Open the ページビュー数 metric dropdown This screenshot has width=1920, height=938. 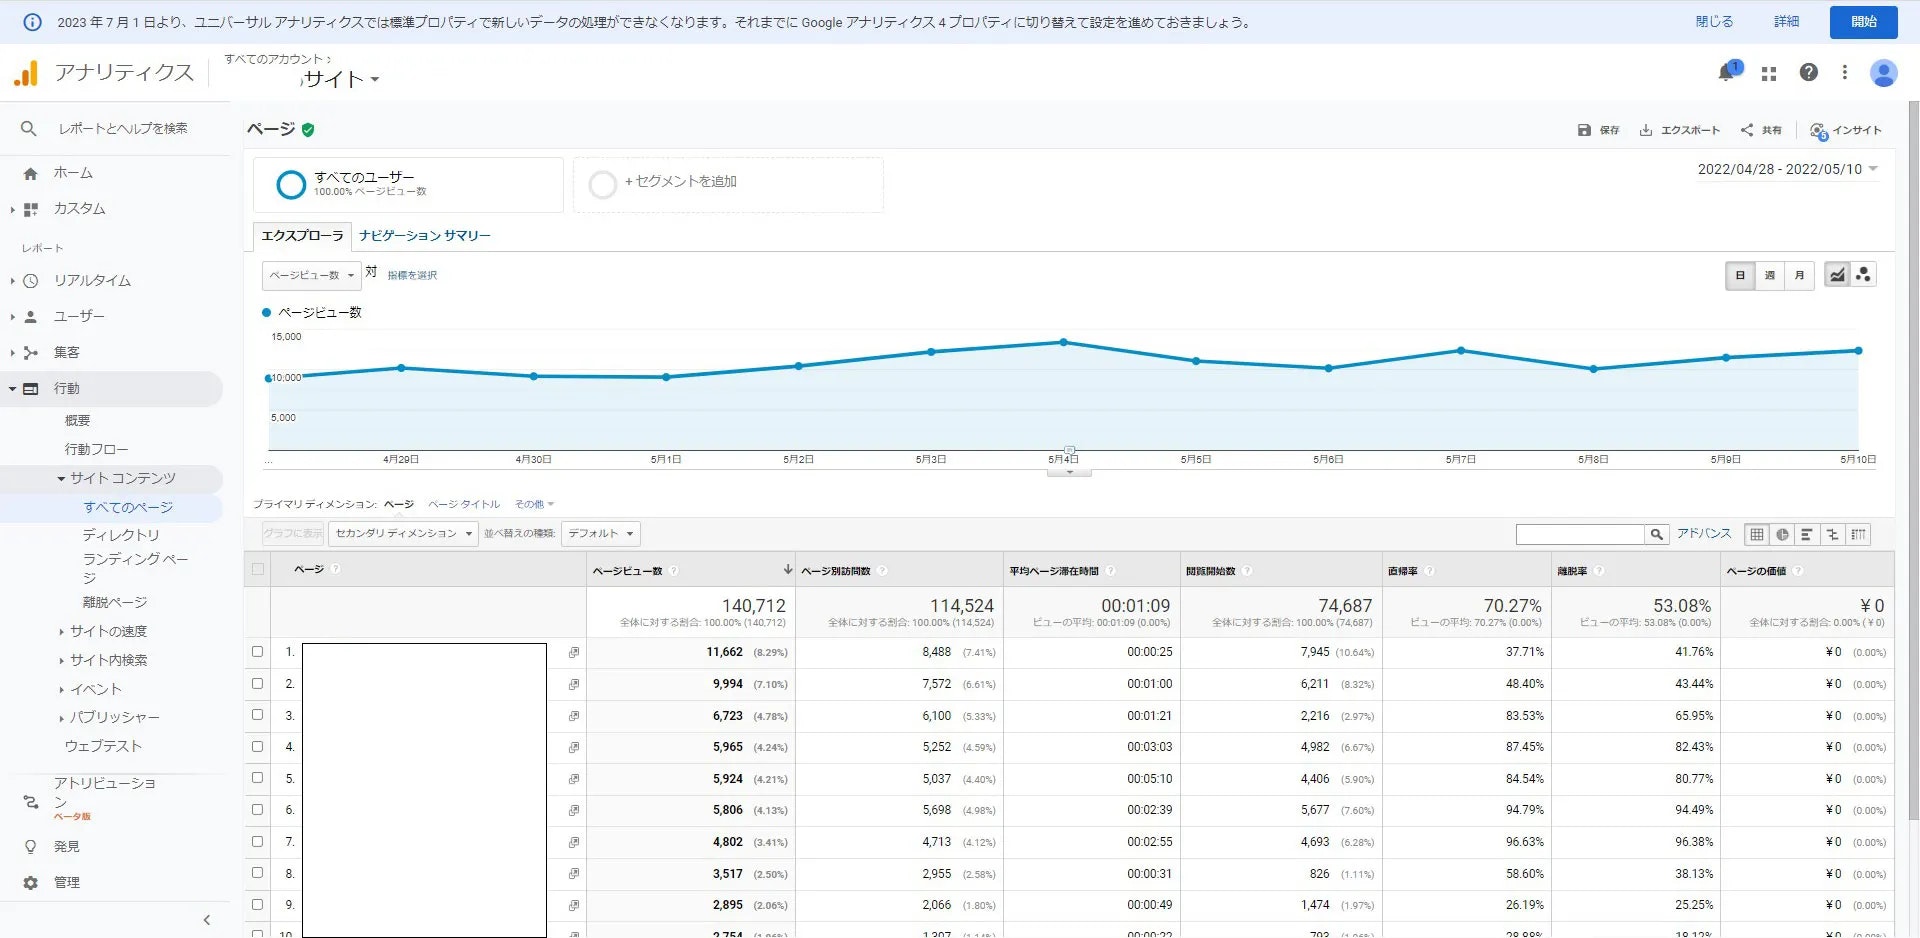(x=311, y=275)
